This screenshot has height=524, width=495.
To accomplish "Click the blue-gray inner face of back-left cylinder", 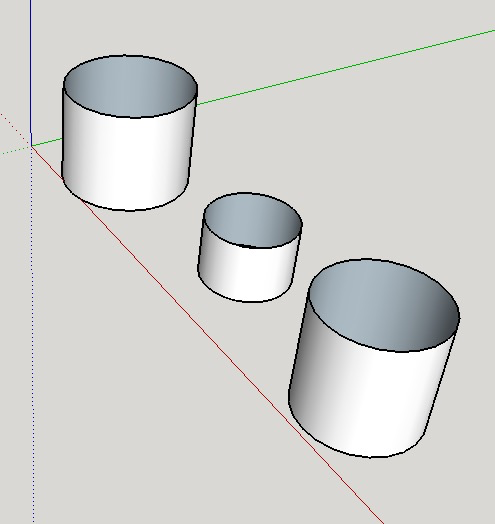I will 130,87.
